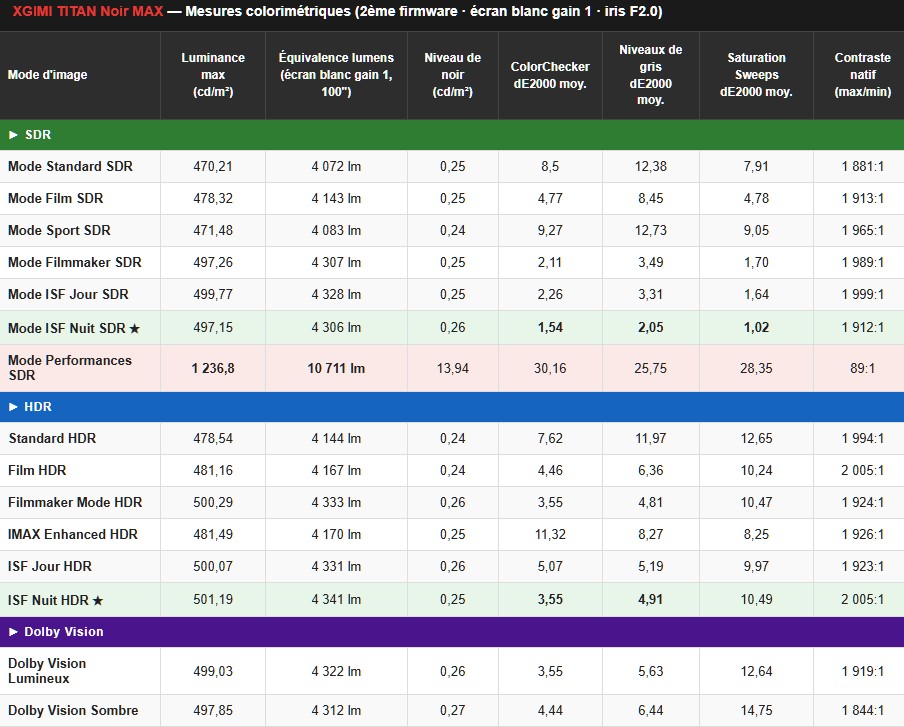The image size is (904, 727).
Task: Click the 'Film HDR' row label
Action: [x=37, y=470]
